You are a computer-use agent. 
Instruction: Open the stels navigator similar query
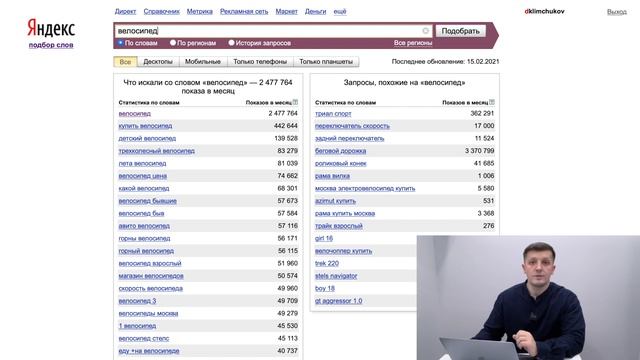pos(336,276)
